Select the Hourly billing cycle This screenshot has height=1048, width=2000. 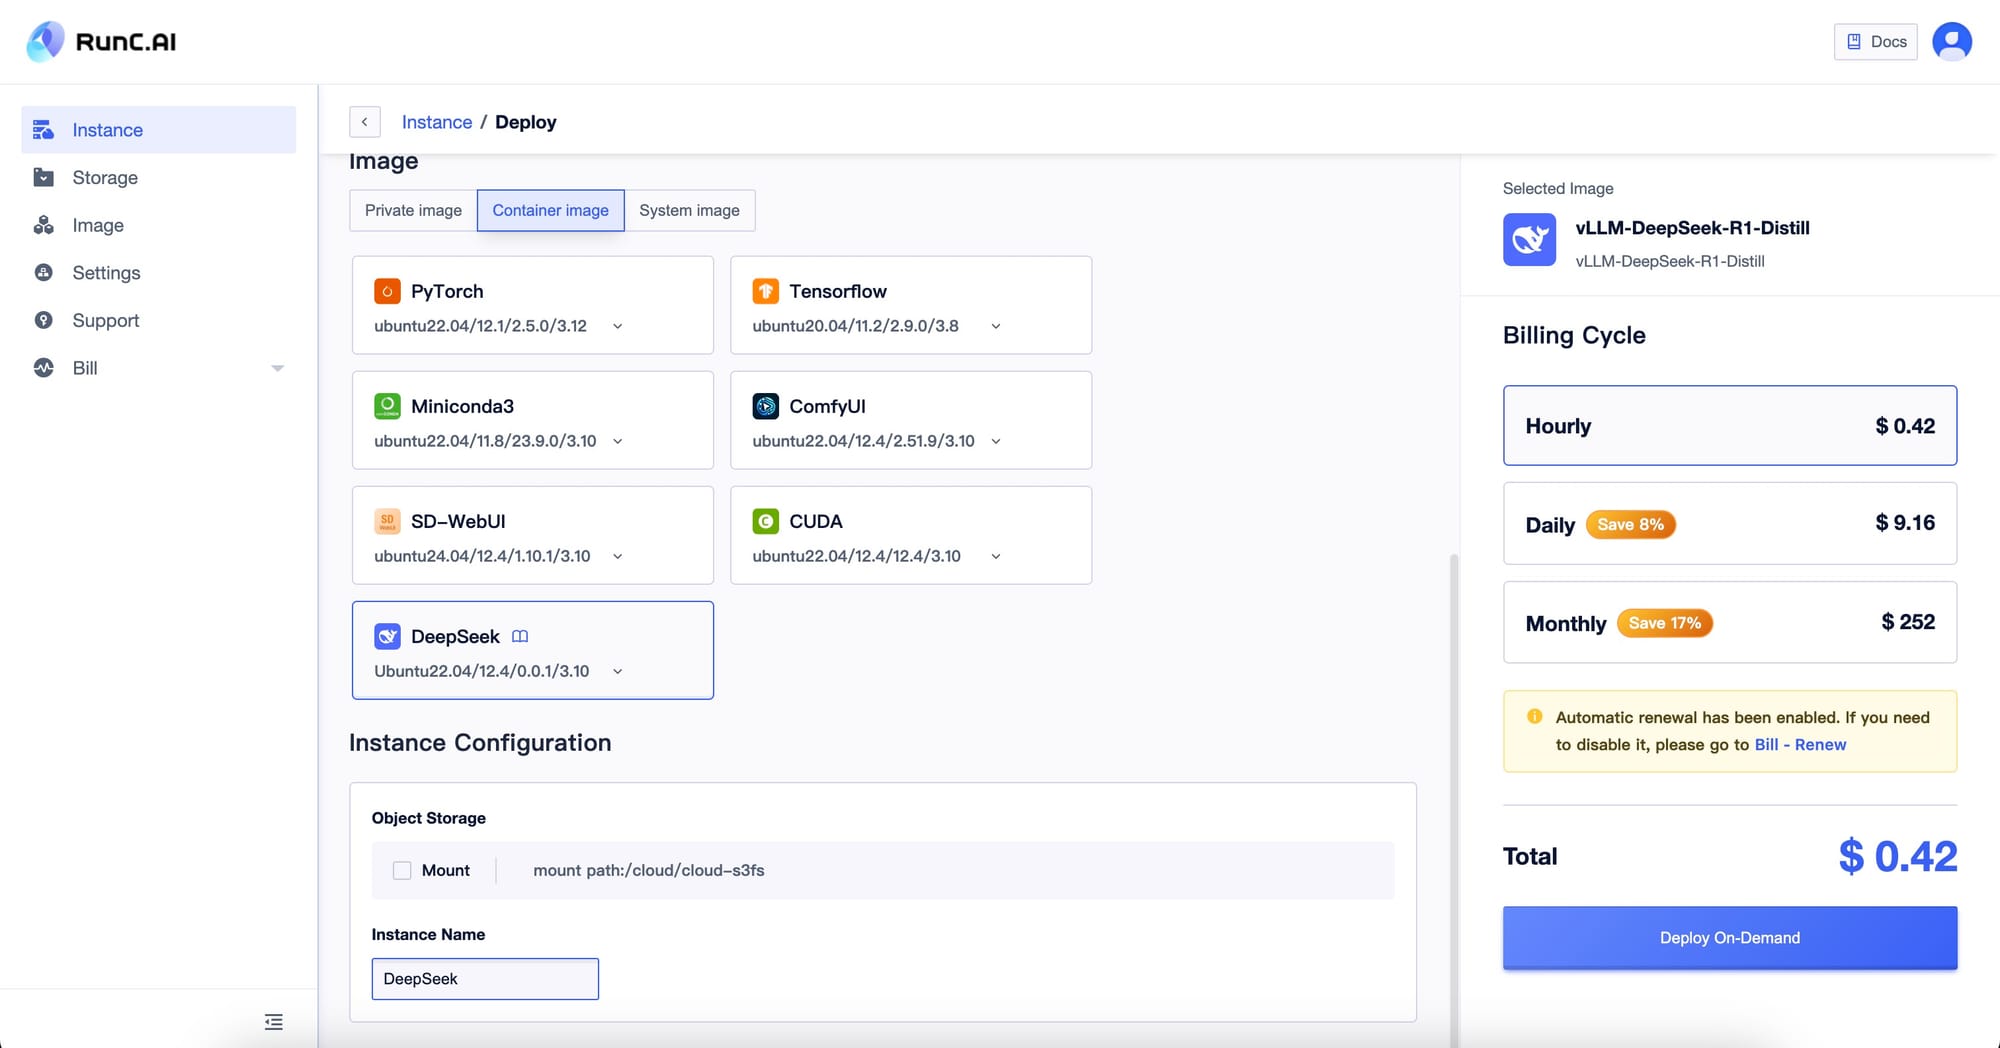(1729, 425)
